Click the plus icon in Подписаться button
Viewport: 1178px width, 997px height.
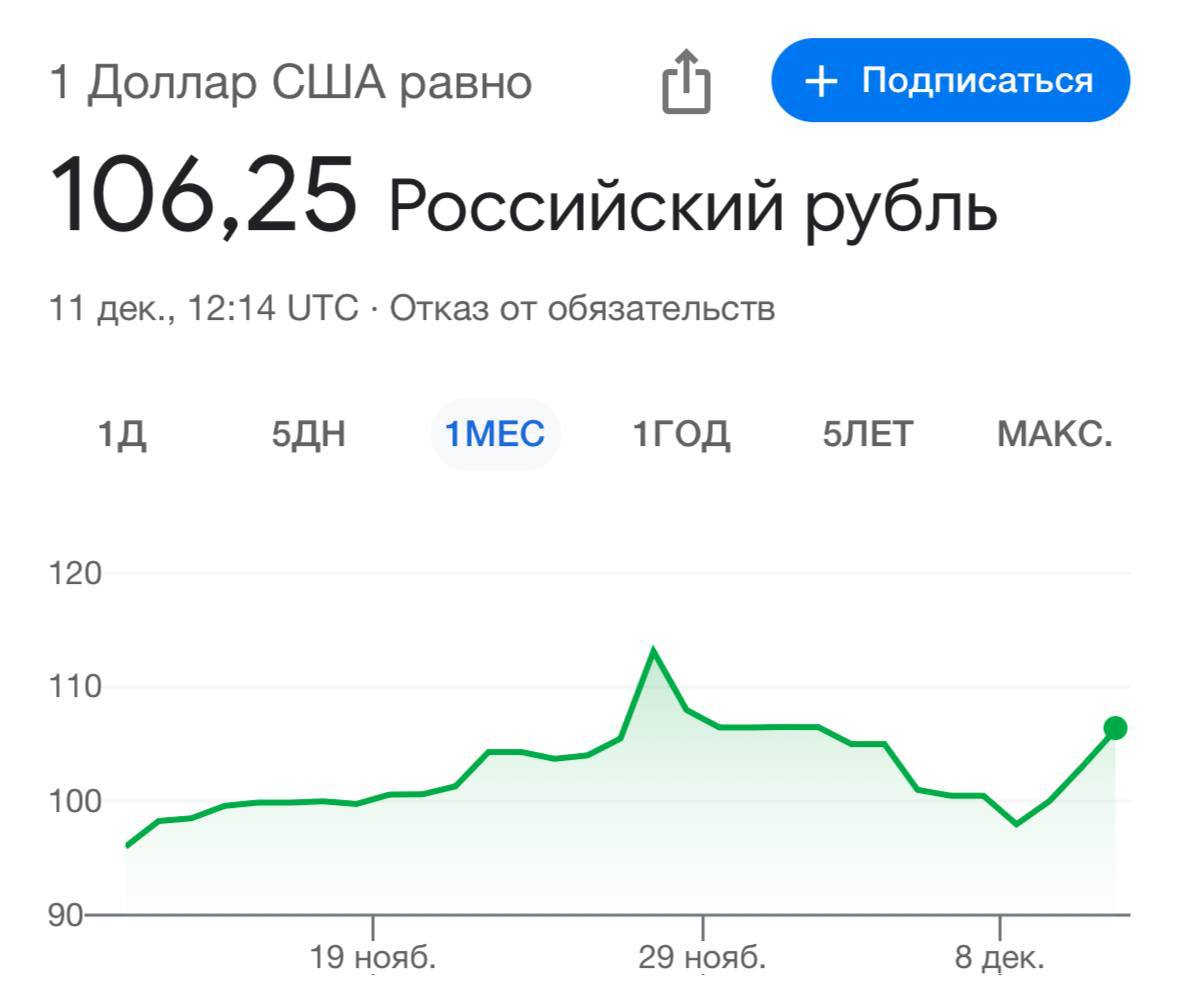[x=820, y=82]
